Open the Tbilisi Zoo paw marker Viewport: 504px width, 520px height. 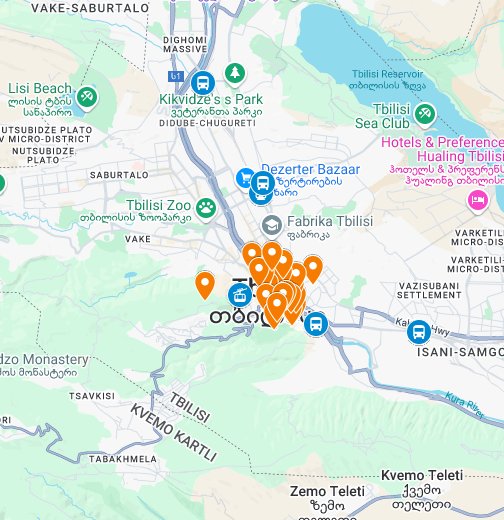click(206, 208)
